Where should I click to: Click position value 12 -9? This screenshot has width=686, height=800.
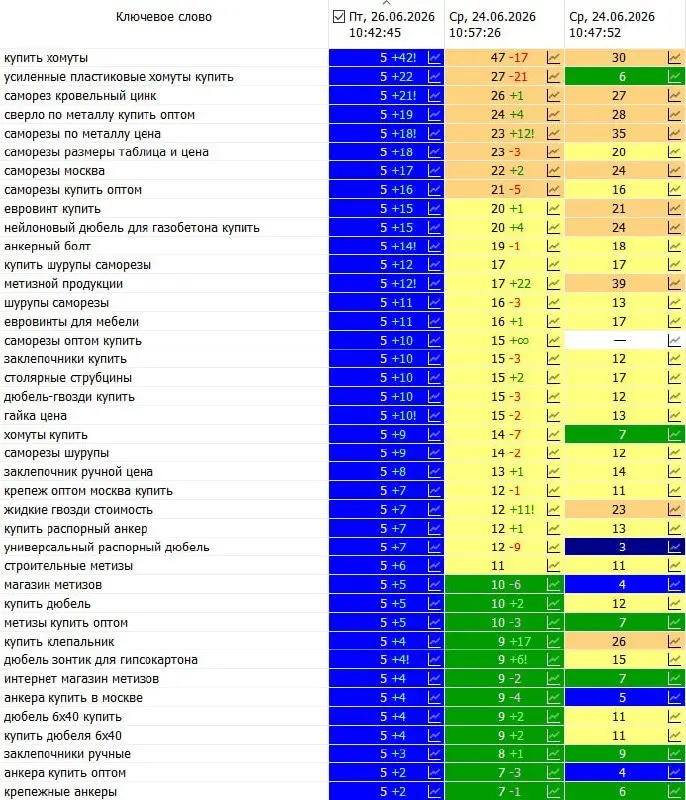tap(506, 547)
